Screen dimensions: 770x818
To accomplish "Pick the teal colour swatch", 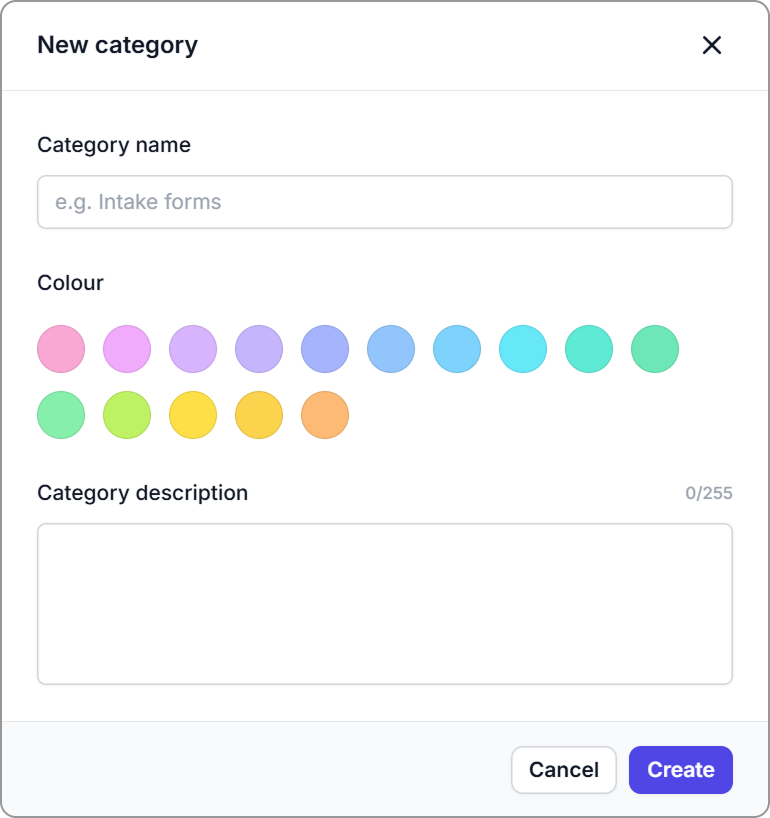I will coord(589,349).
